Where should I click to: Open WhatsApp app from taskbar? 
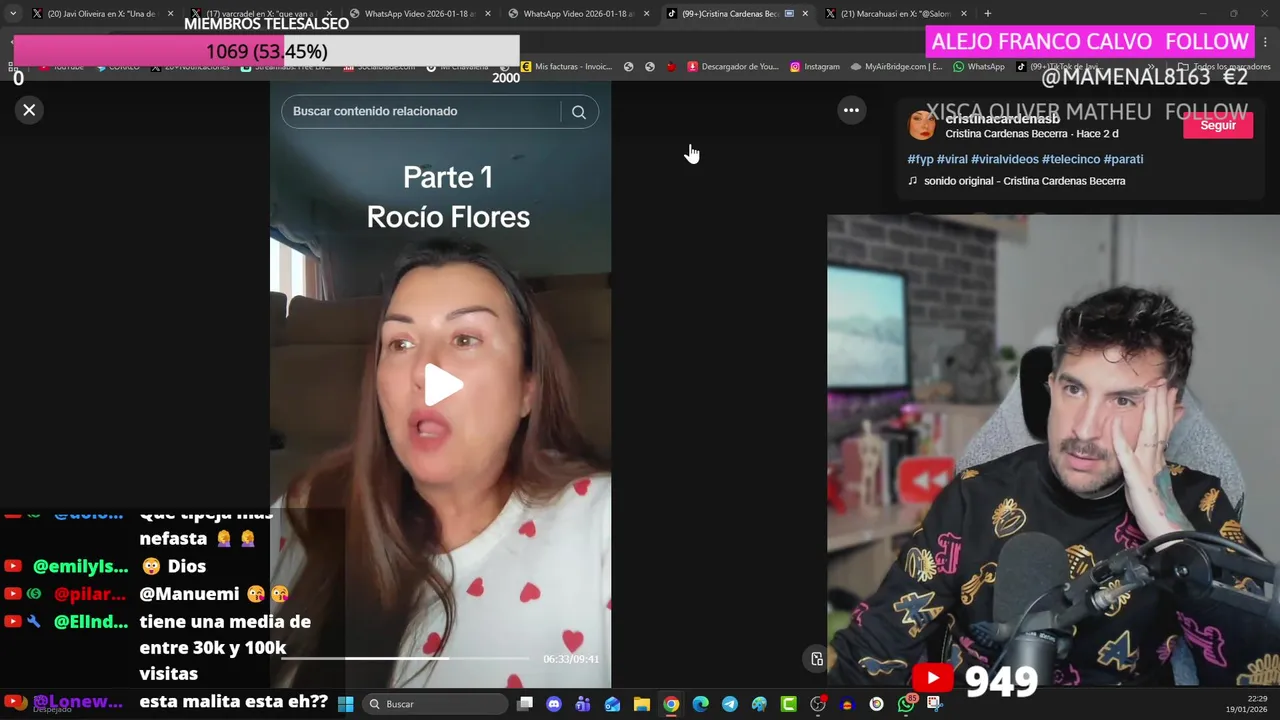pyautogui.click(x=906, y=704)
